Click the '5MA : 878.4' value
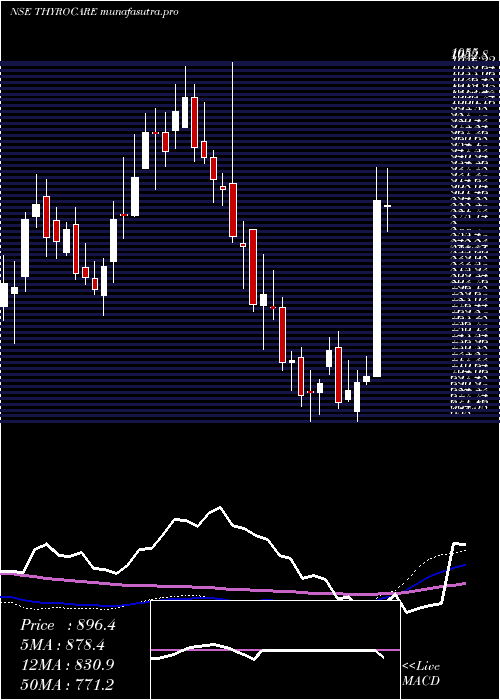The height and width of the screenshot is (700, 500). click(63, 645)
